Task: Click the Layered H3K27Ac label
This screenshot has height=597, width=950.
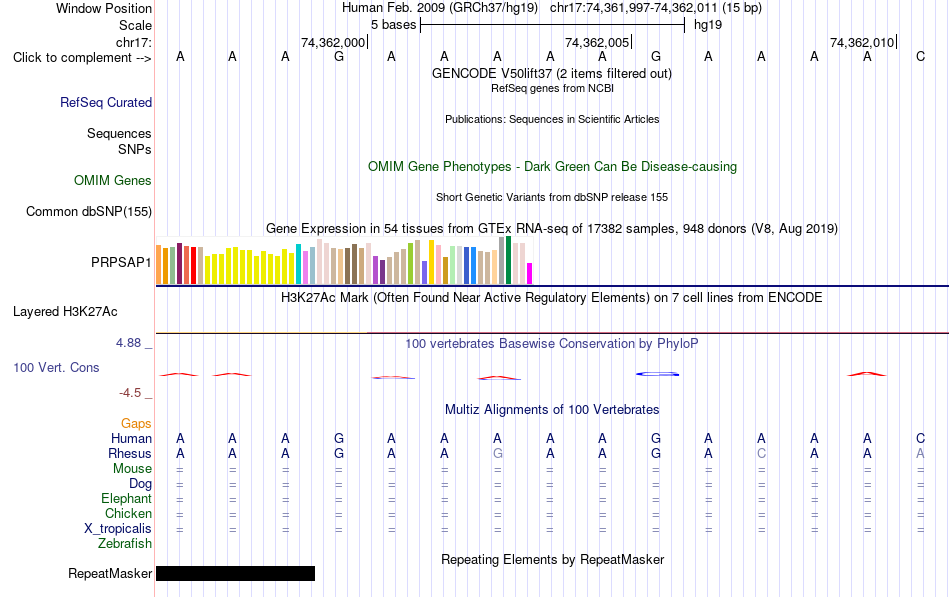Action: click(x=65, y=312)
